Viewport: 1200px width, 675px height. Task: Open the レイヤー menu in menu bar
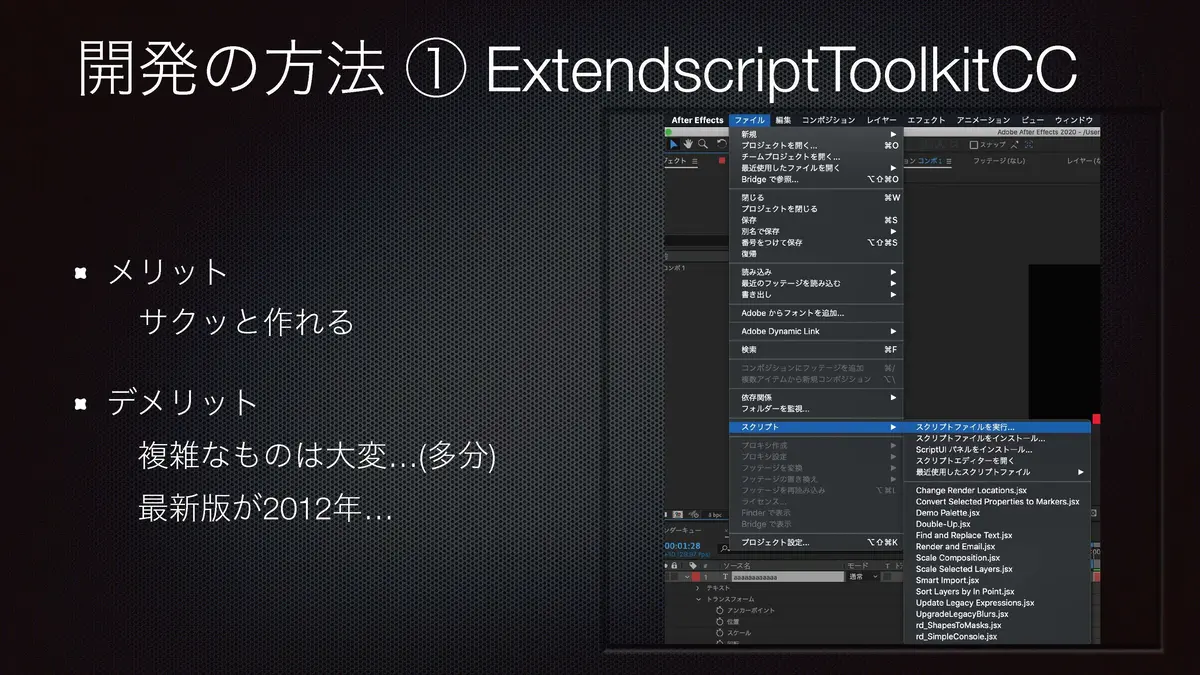(x=882, y=120)
